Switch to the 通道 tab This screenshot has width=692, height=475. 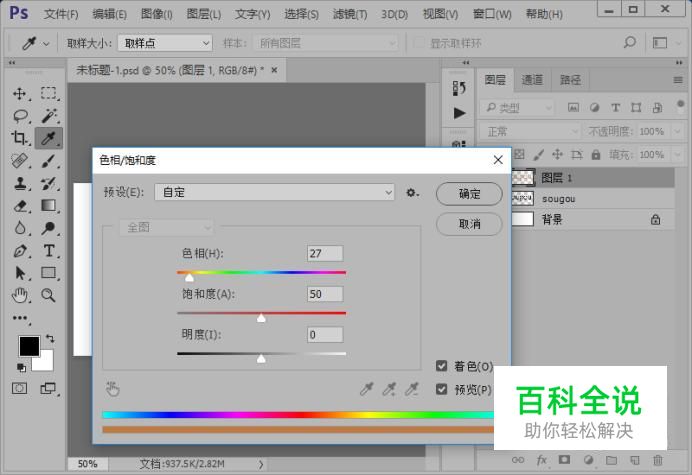[532, 80]
